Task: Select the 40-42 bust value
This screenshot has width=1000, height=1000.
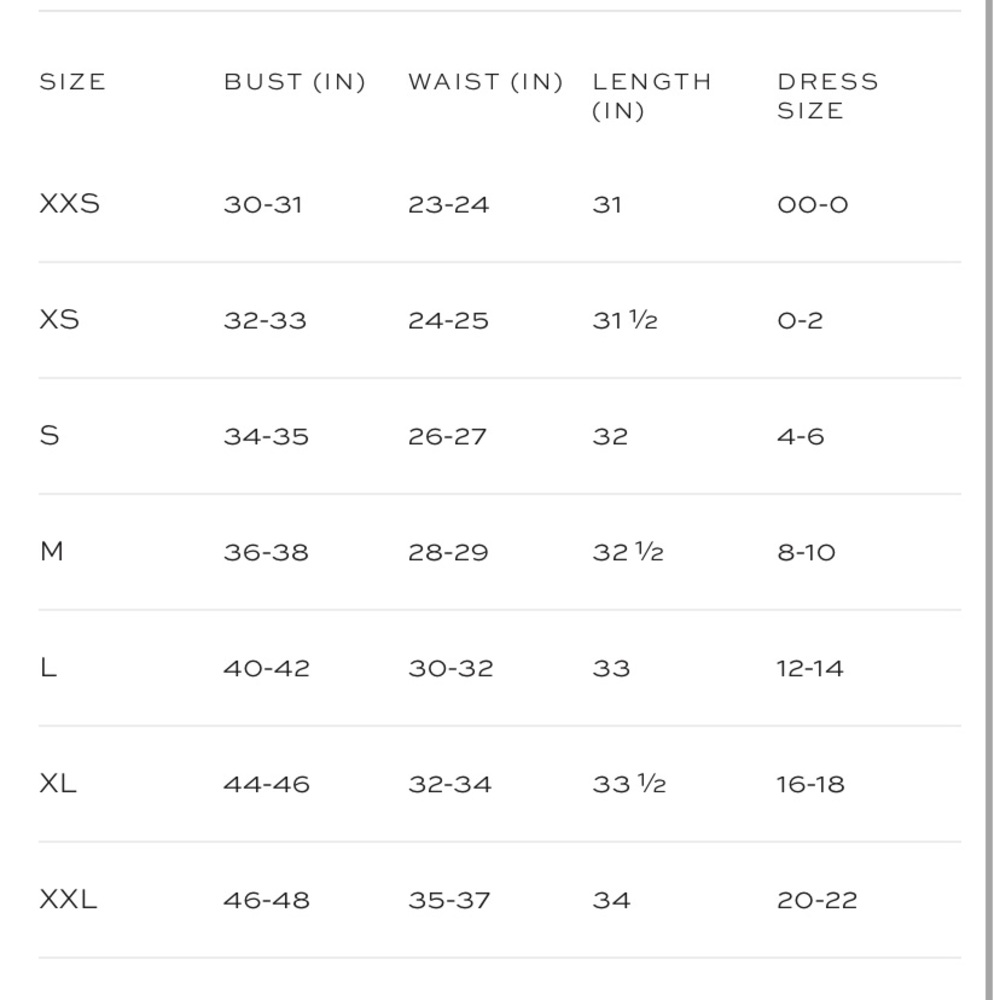Action: pyautogui.click(x=267, y=668)
